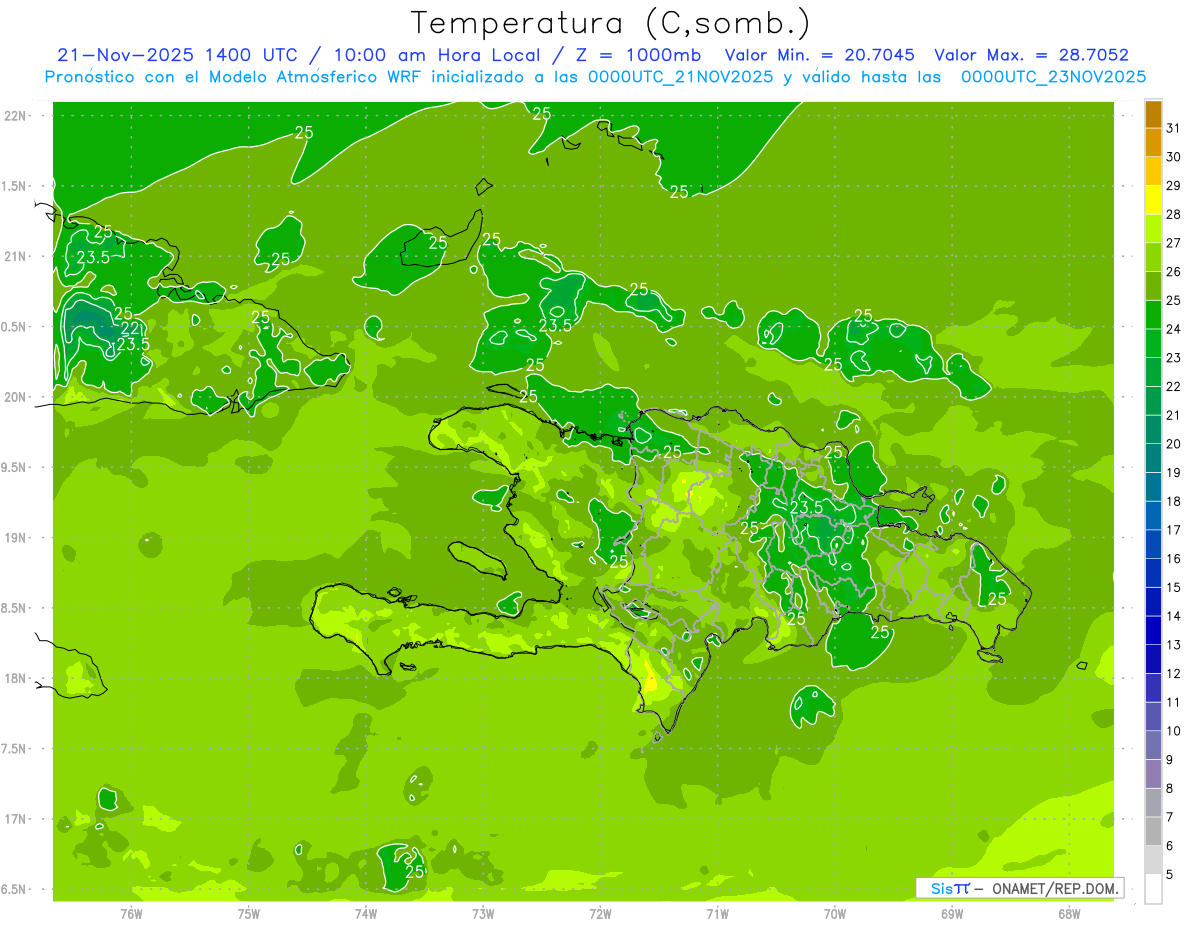Image resolution: width=1200 pixels, height=927 pixels.
Task: Click the "18N" latitude axis label
Action: click(x=15, y=679)
